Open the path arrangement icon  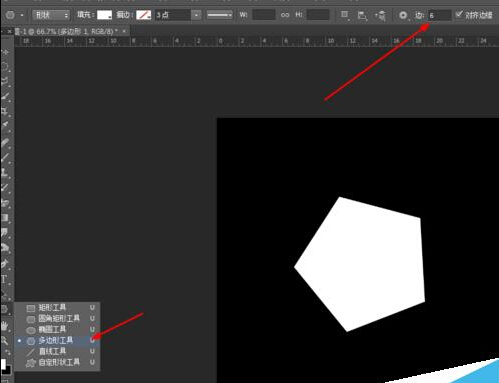[x=380, y=16]
